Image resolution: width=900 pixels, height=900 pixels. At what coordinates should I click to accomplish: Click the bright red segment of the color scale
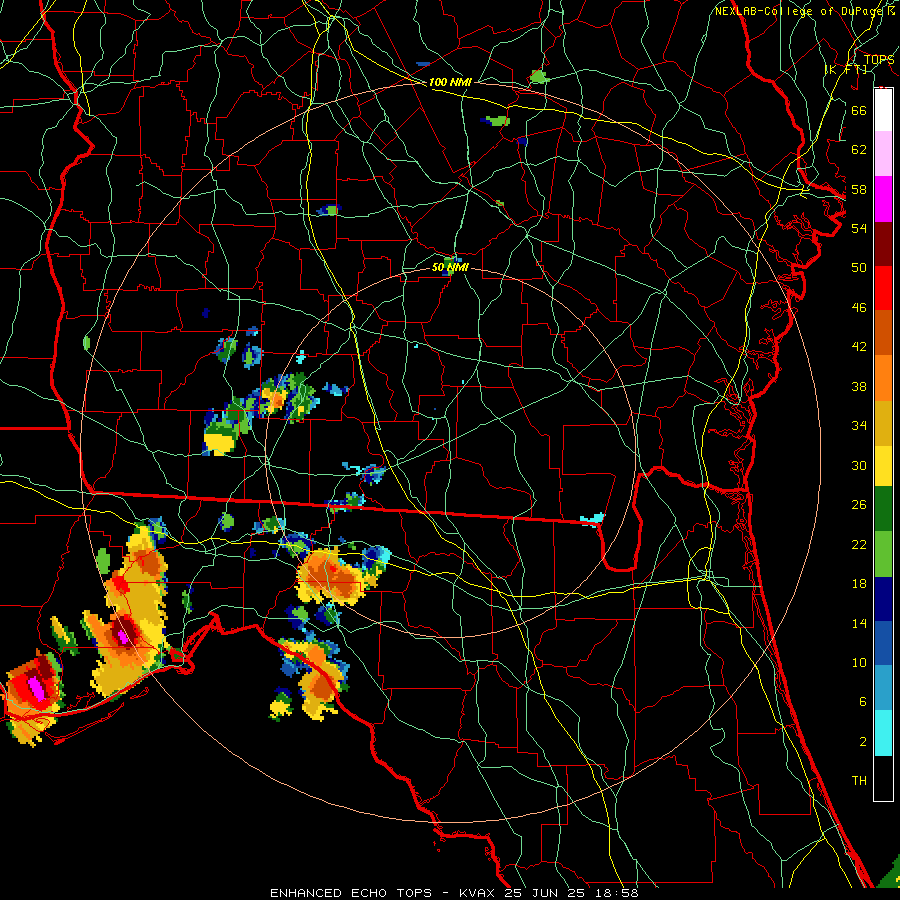pos(883,288)
